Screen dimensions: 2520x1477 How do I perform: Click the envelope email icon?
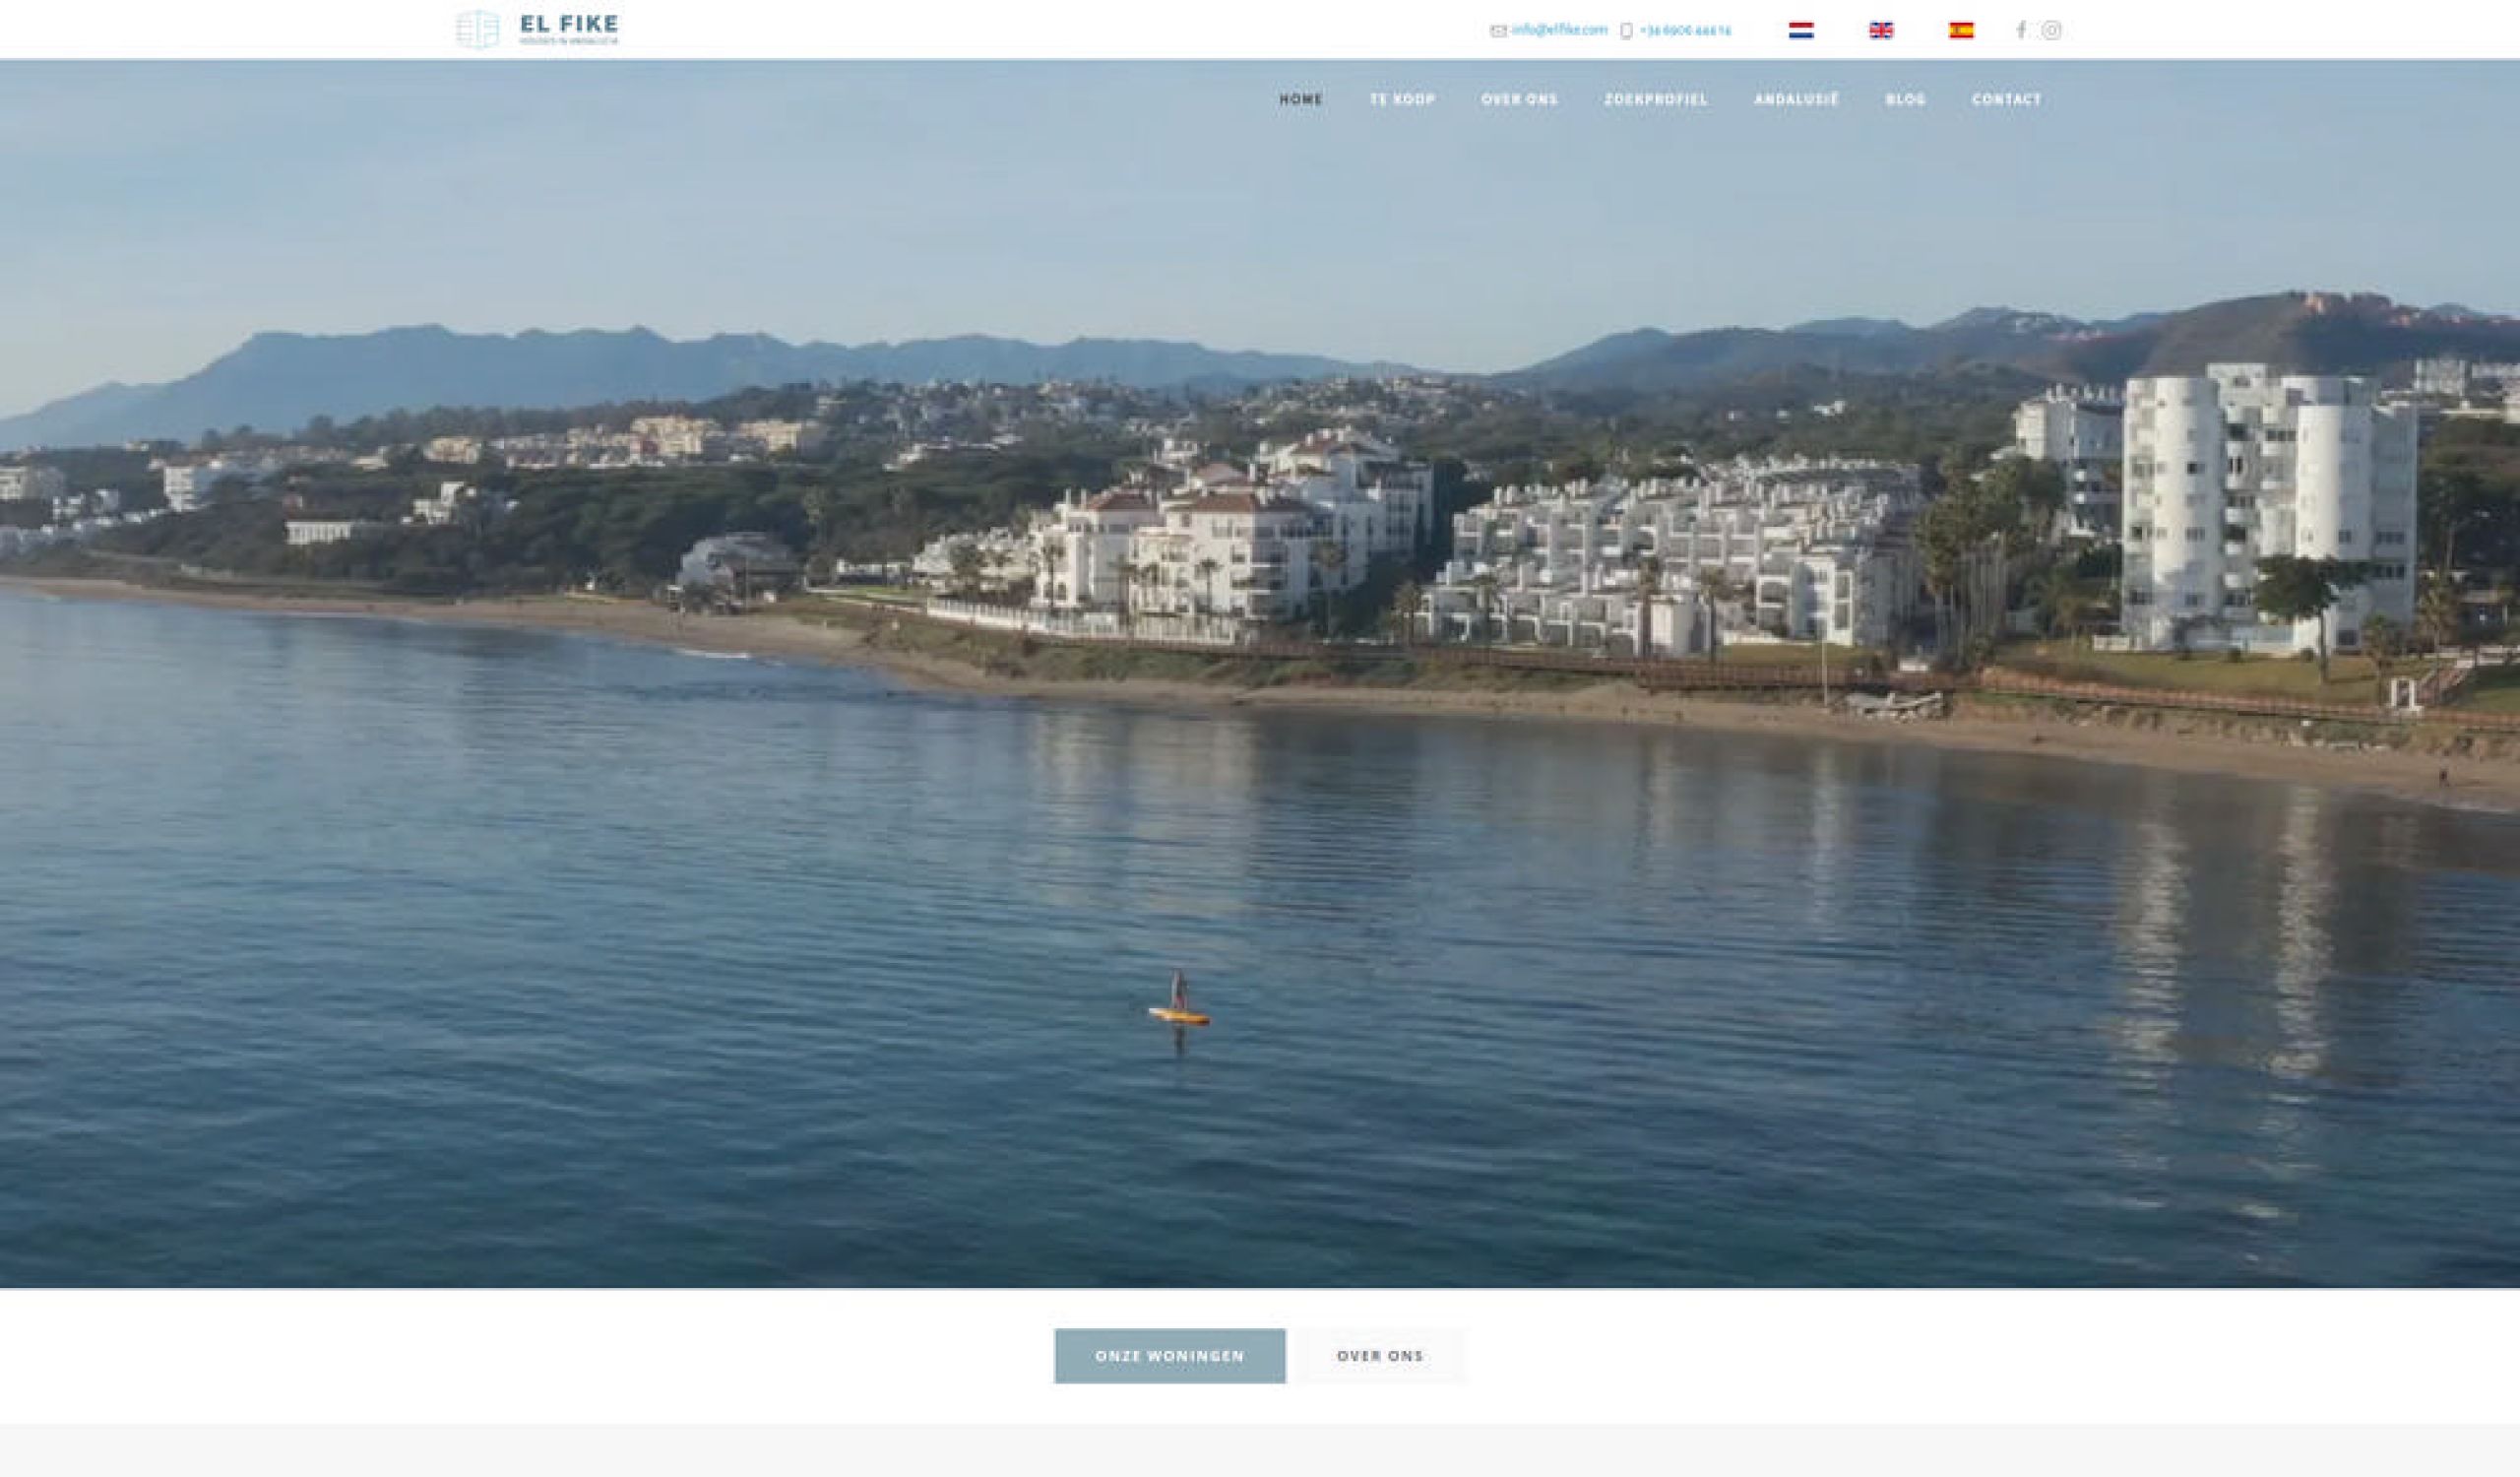[1498, 31]
